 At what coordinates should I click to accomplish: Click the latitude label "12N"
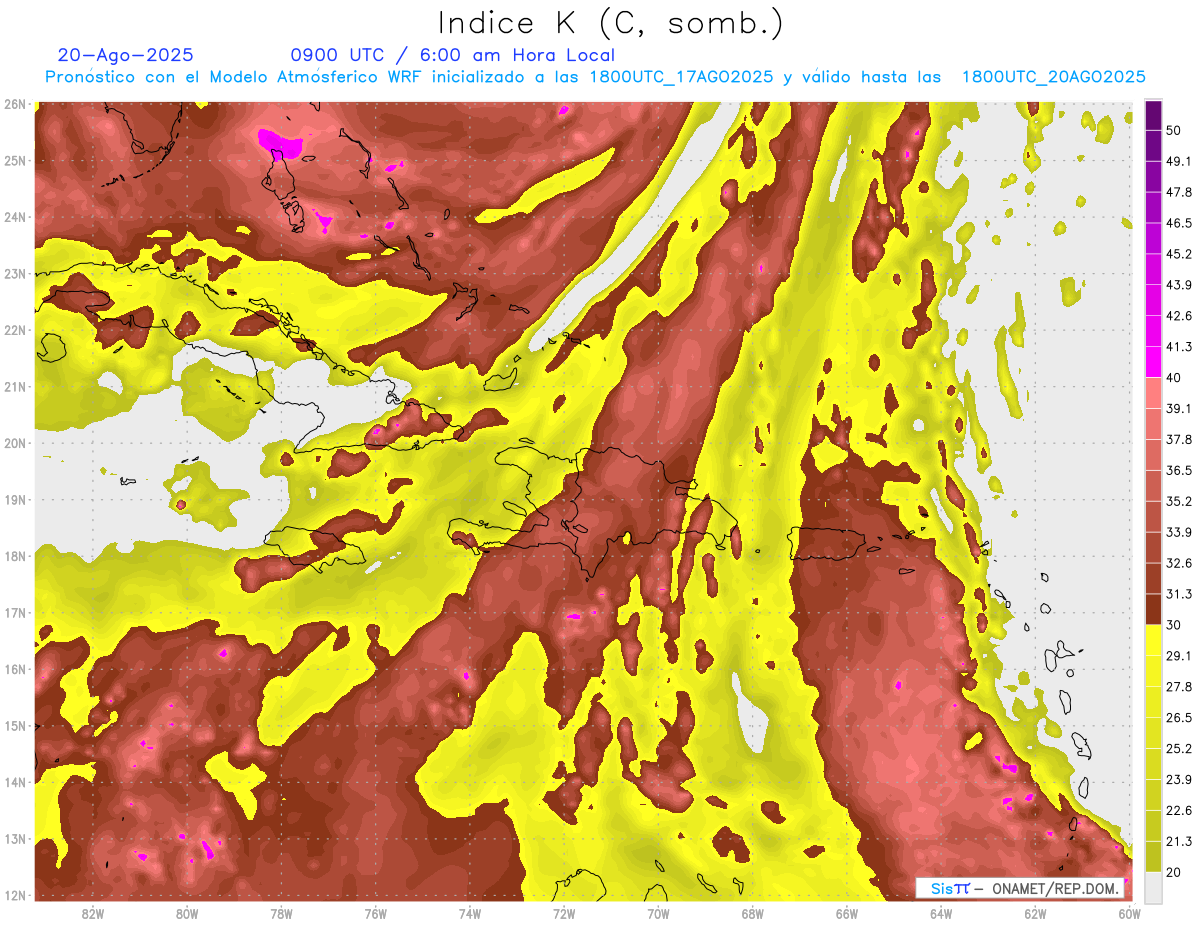coord(15,895)
